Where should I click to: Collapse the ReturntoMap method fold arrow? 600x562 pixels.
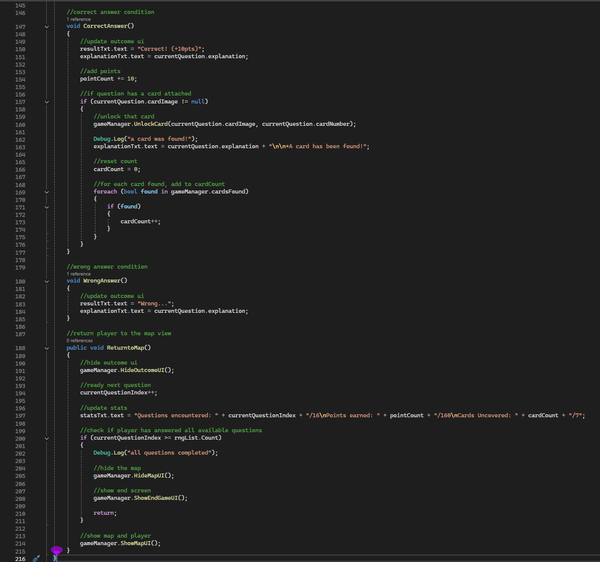[x=47, y=348]
